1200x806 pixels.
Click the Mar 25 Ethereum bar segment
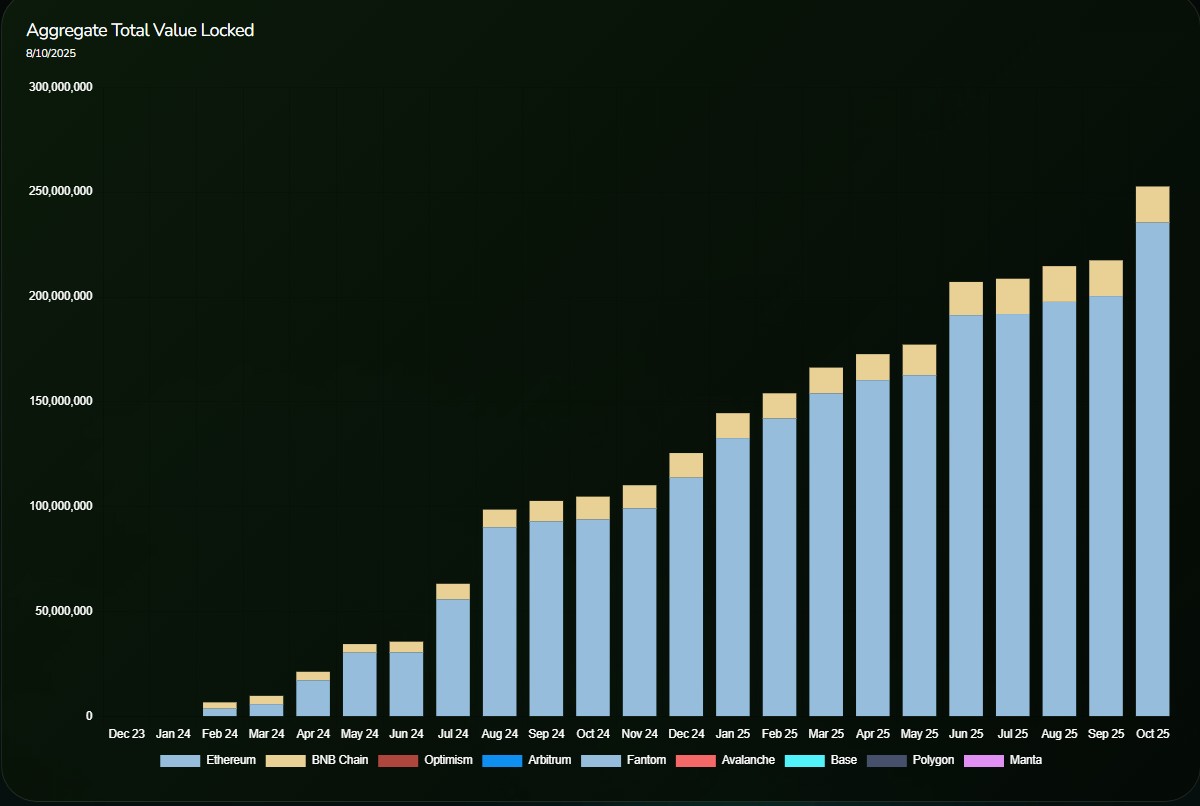click(x=826, y=554)
